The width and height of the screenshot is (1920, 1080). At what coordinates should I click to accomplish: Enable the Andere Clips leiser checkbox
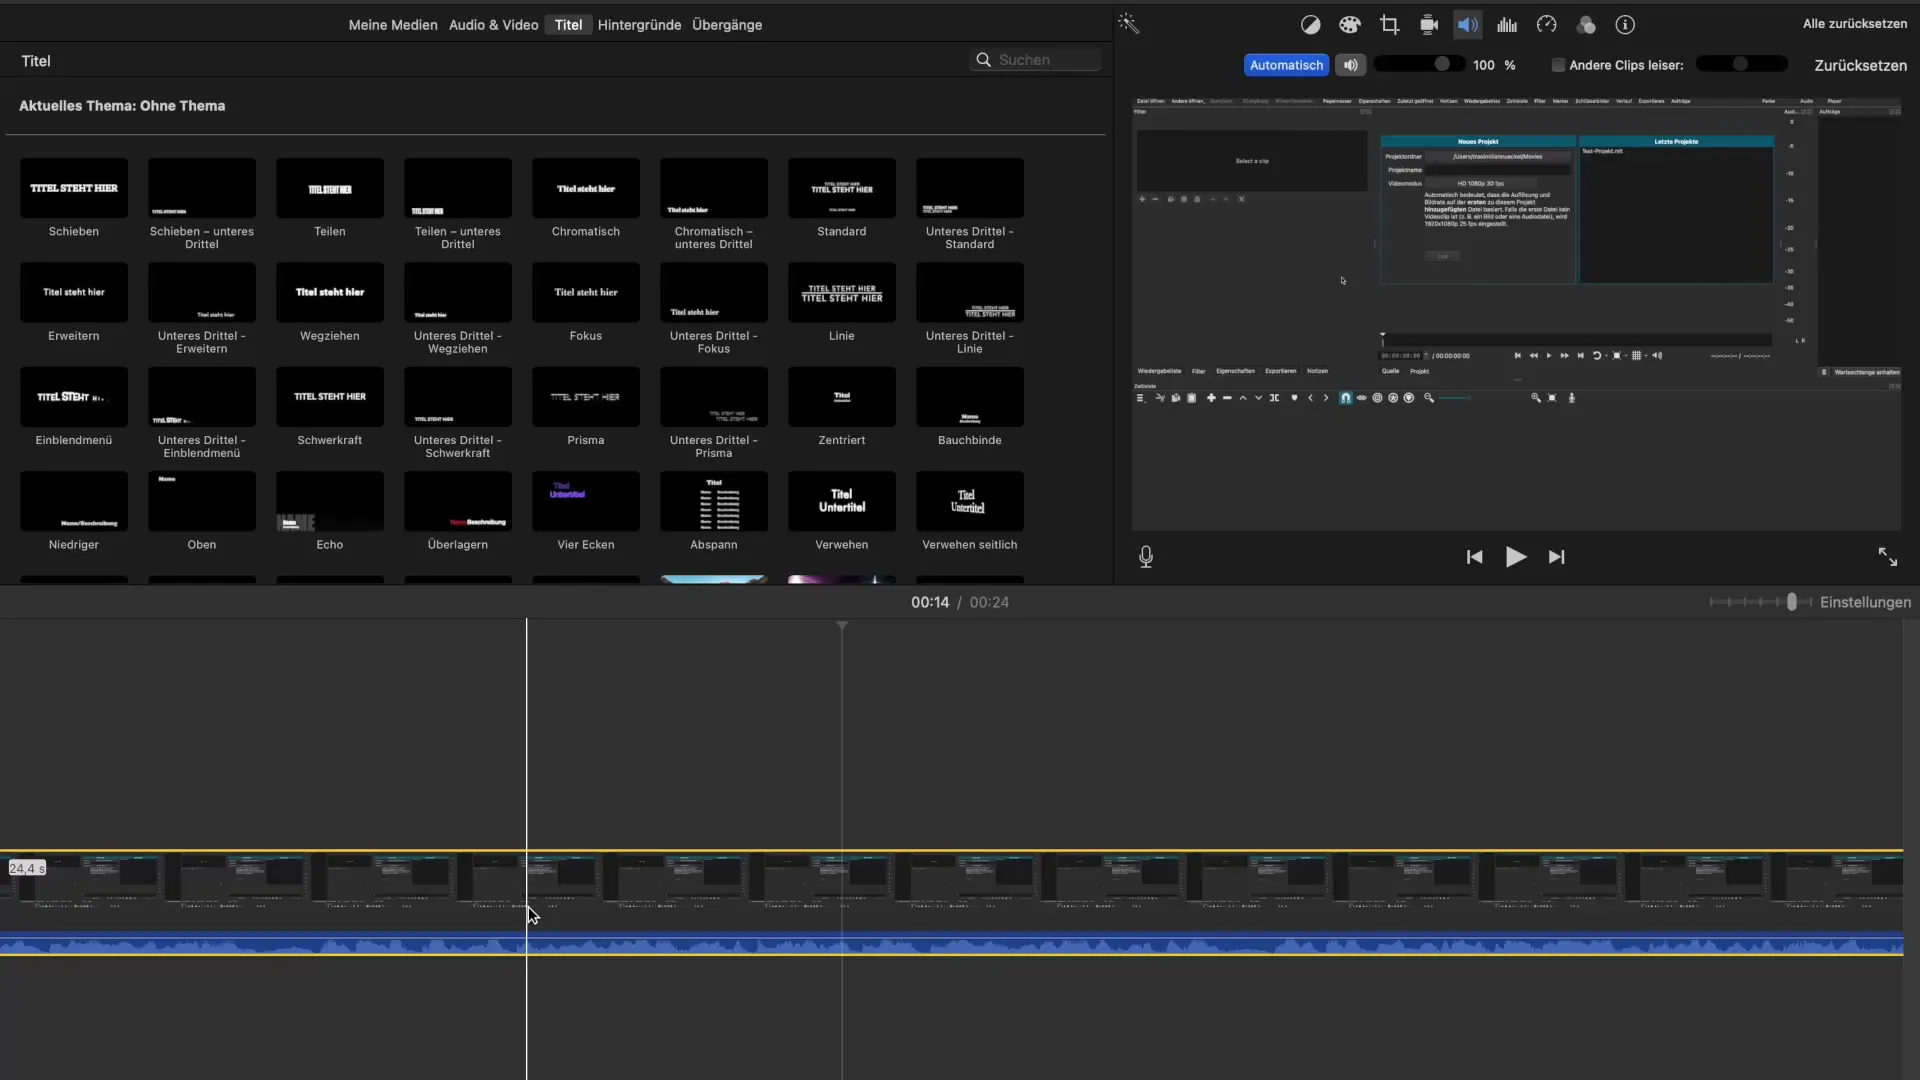pos(1558,65)
